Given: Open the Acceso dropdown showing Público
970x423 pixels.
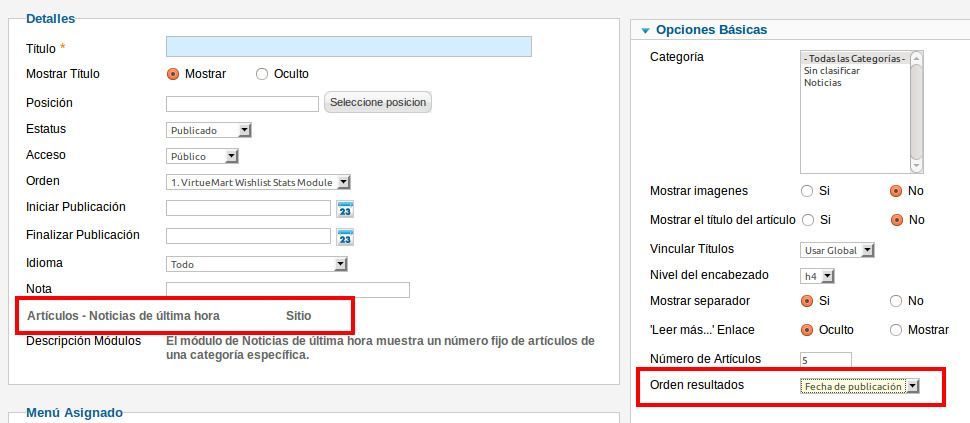Looking at the screenshot, I should (202, 156).
